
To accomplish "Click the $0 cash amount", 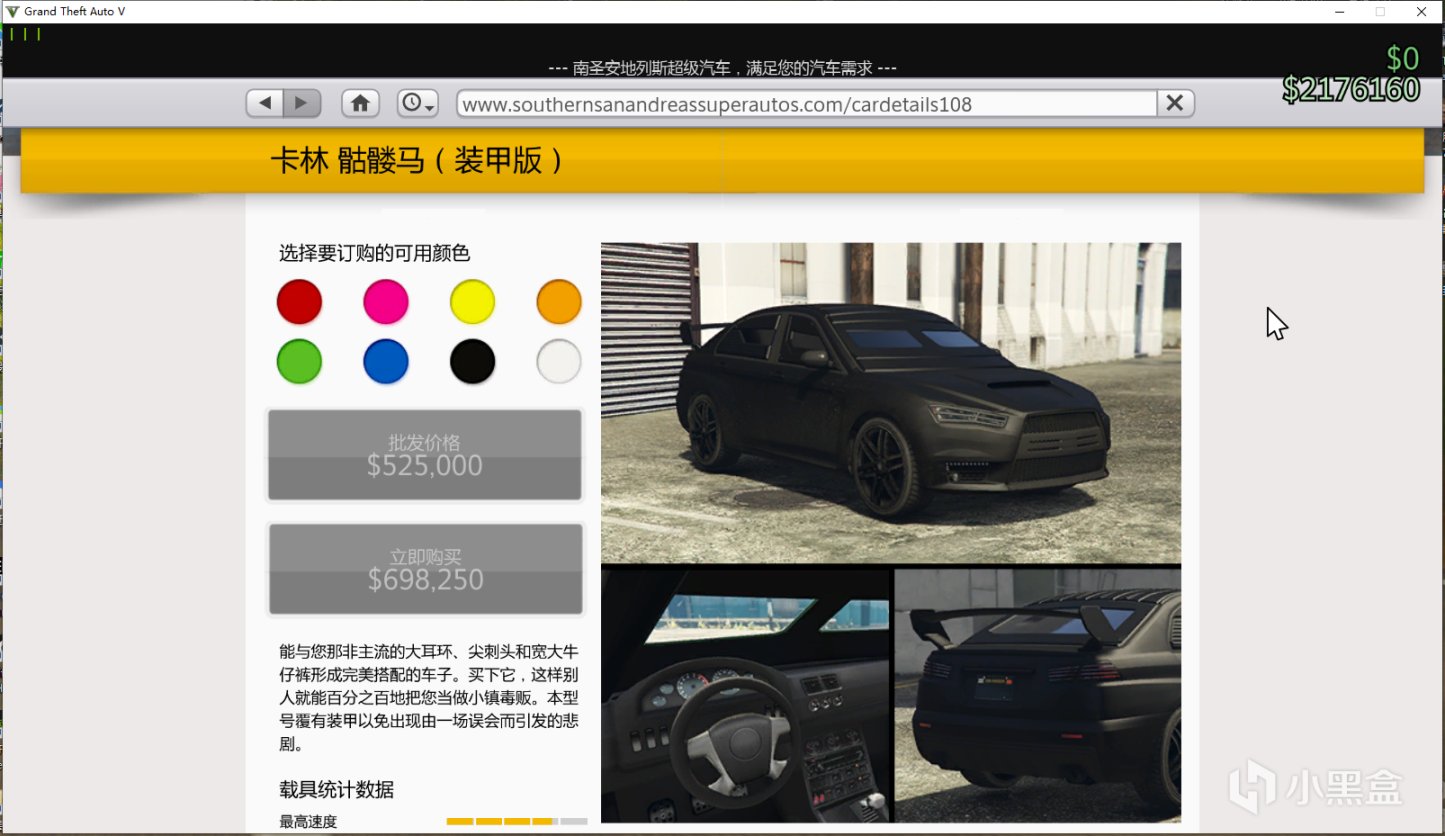I will click(1403, 58).
